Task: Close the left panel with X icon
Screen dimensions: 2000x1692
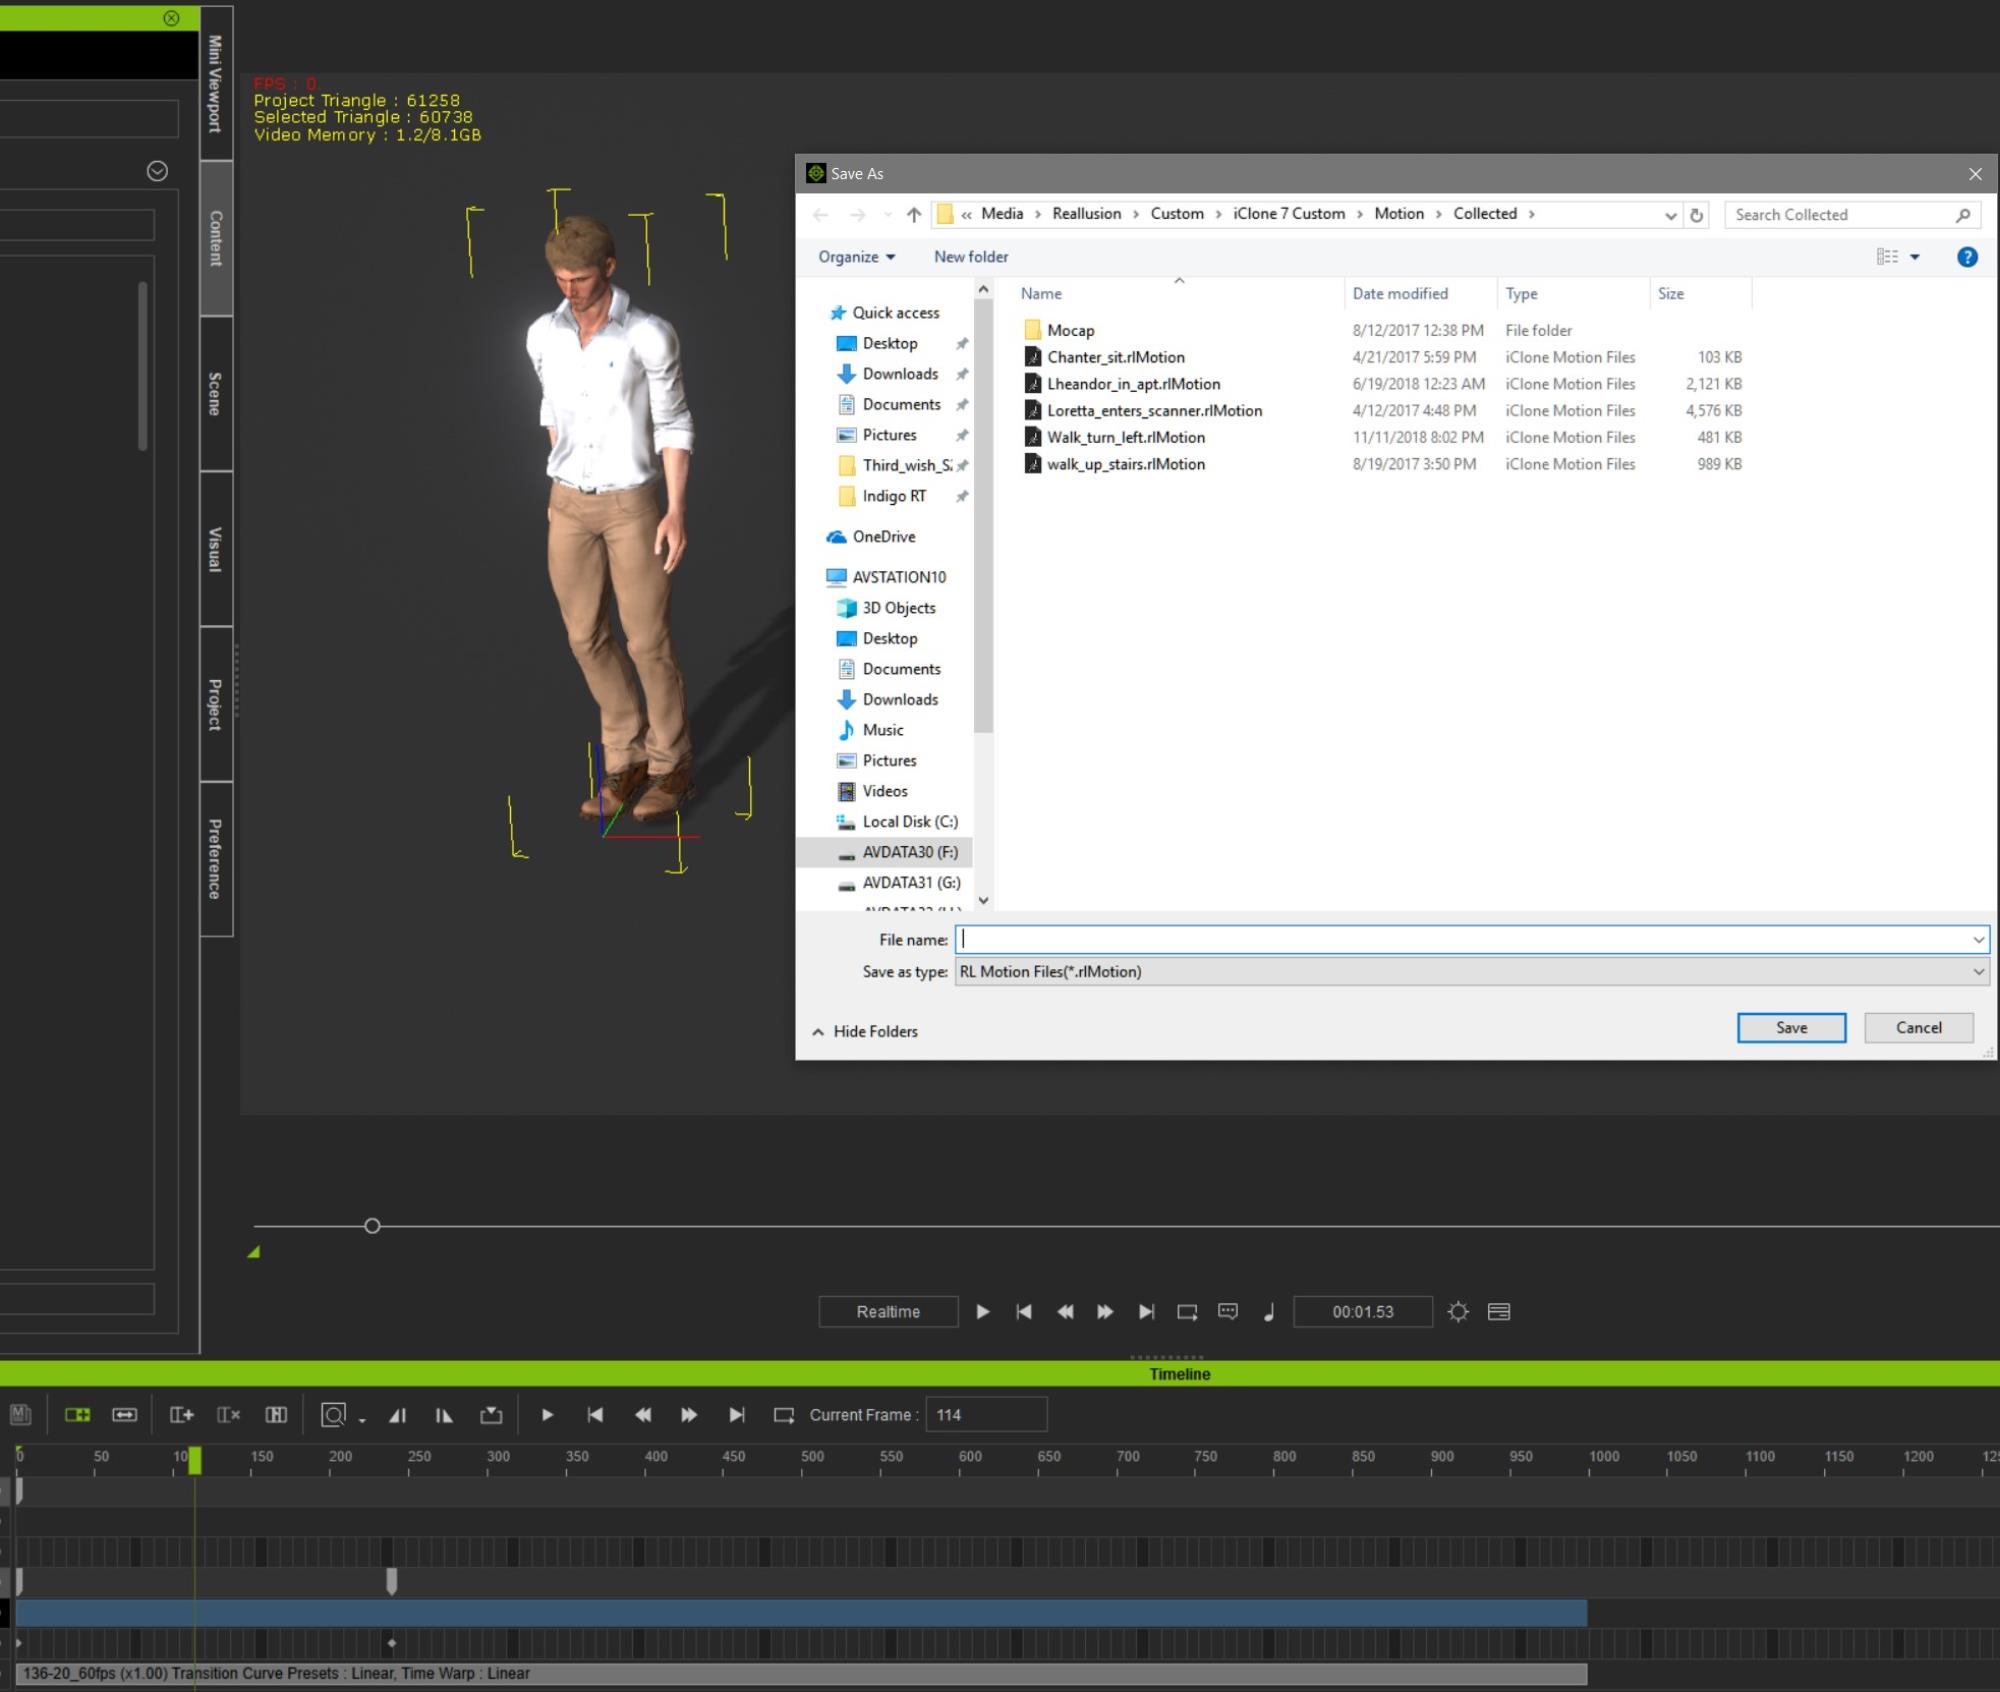Action: click(171, 18)
